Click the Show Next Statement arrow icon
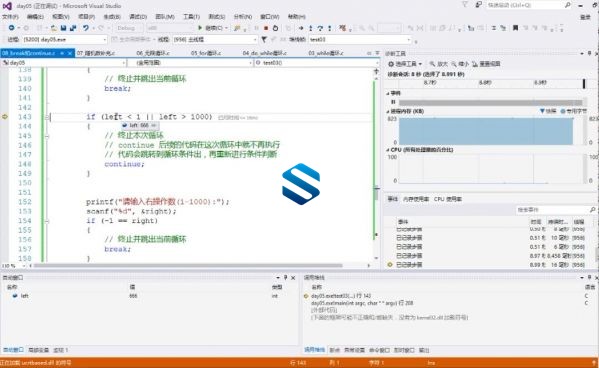599x368 pixels. pyautogui.click(x=301, y=28)
